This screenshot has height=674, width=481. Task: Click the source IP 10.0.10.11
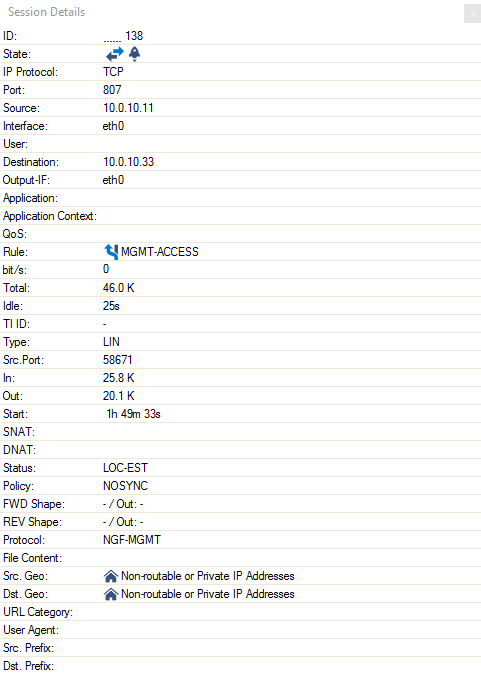tap(128, 107)
